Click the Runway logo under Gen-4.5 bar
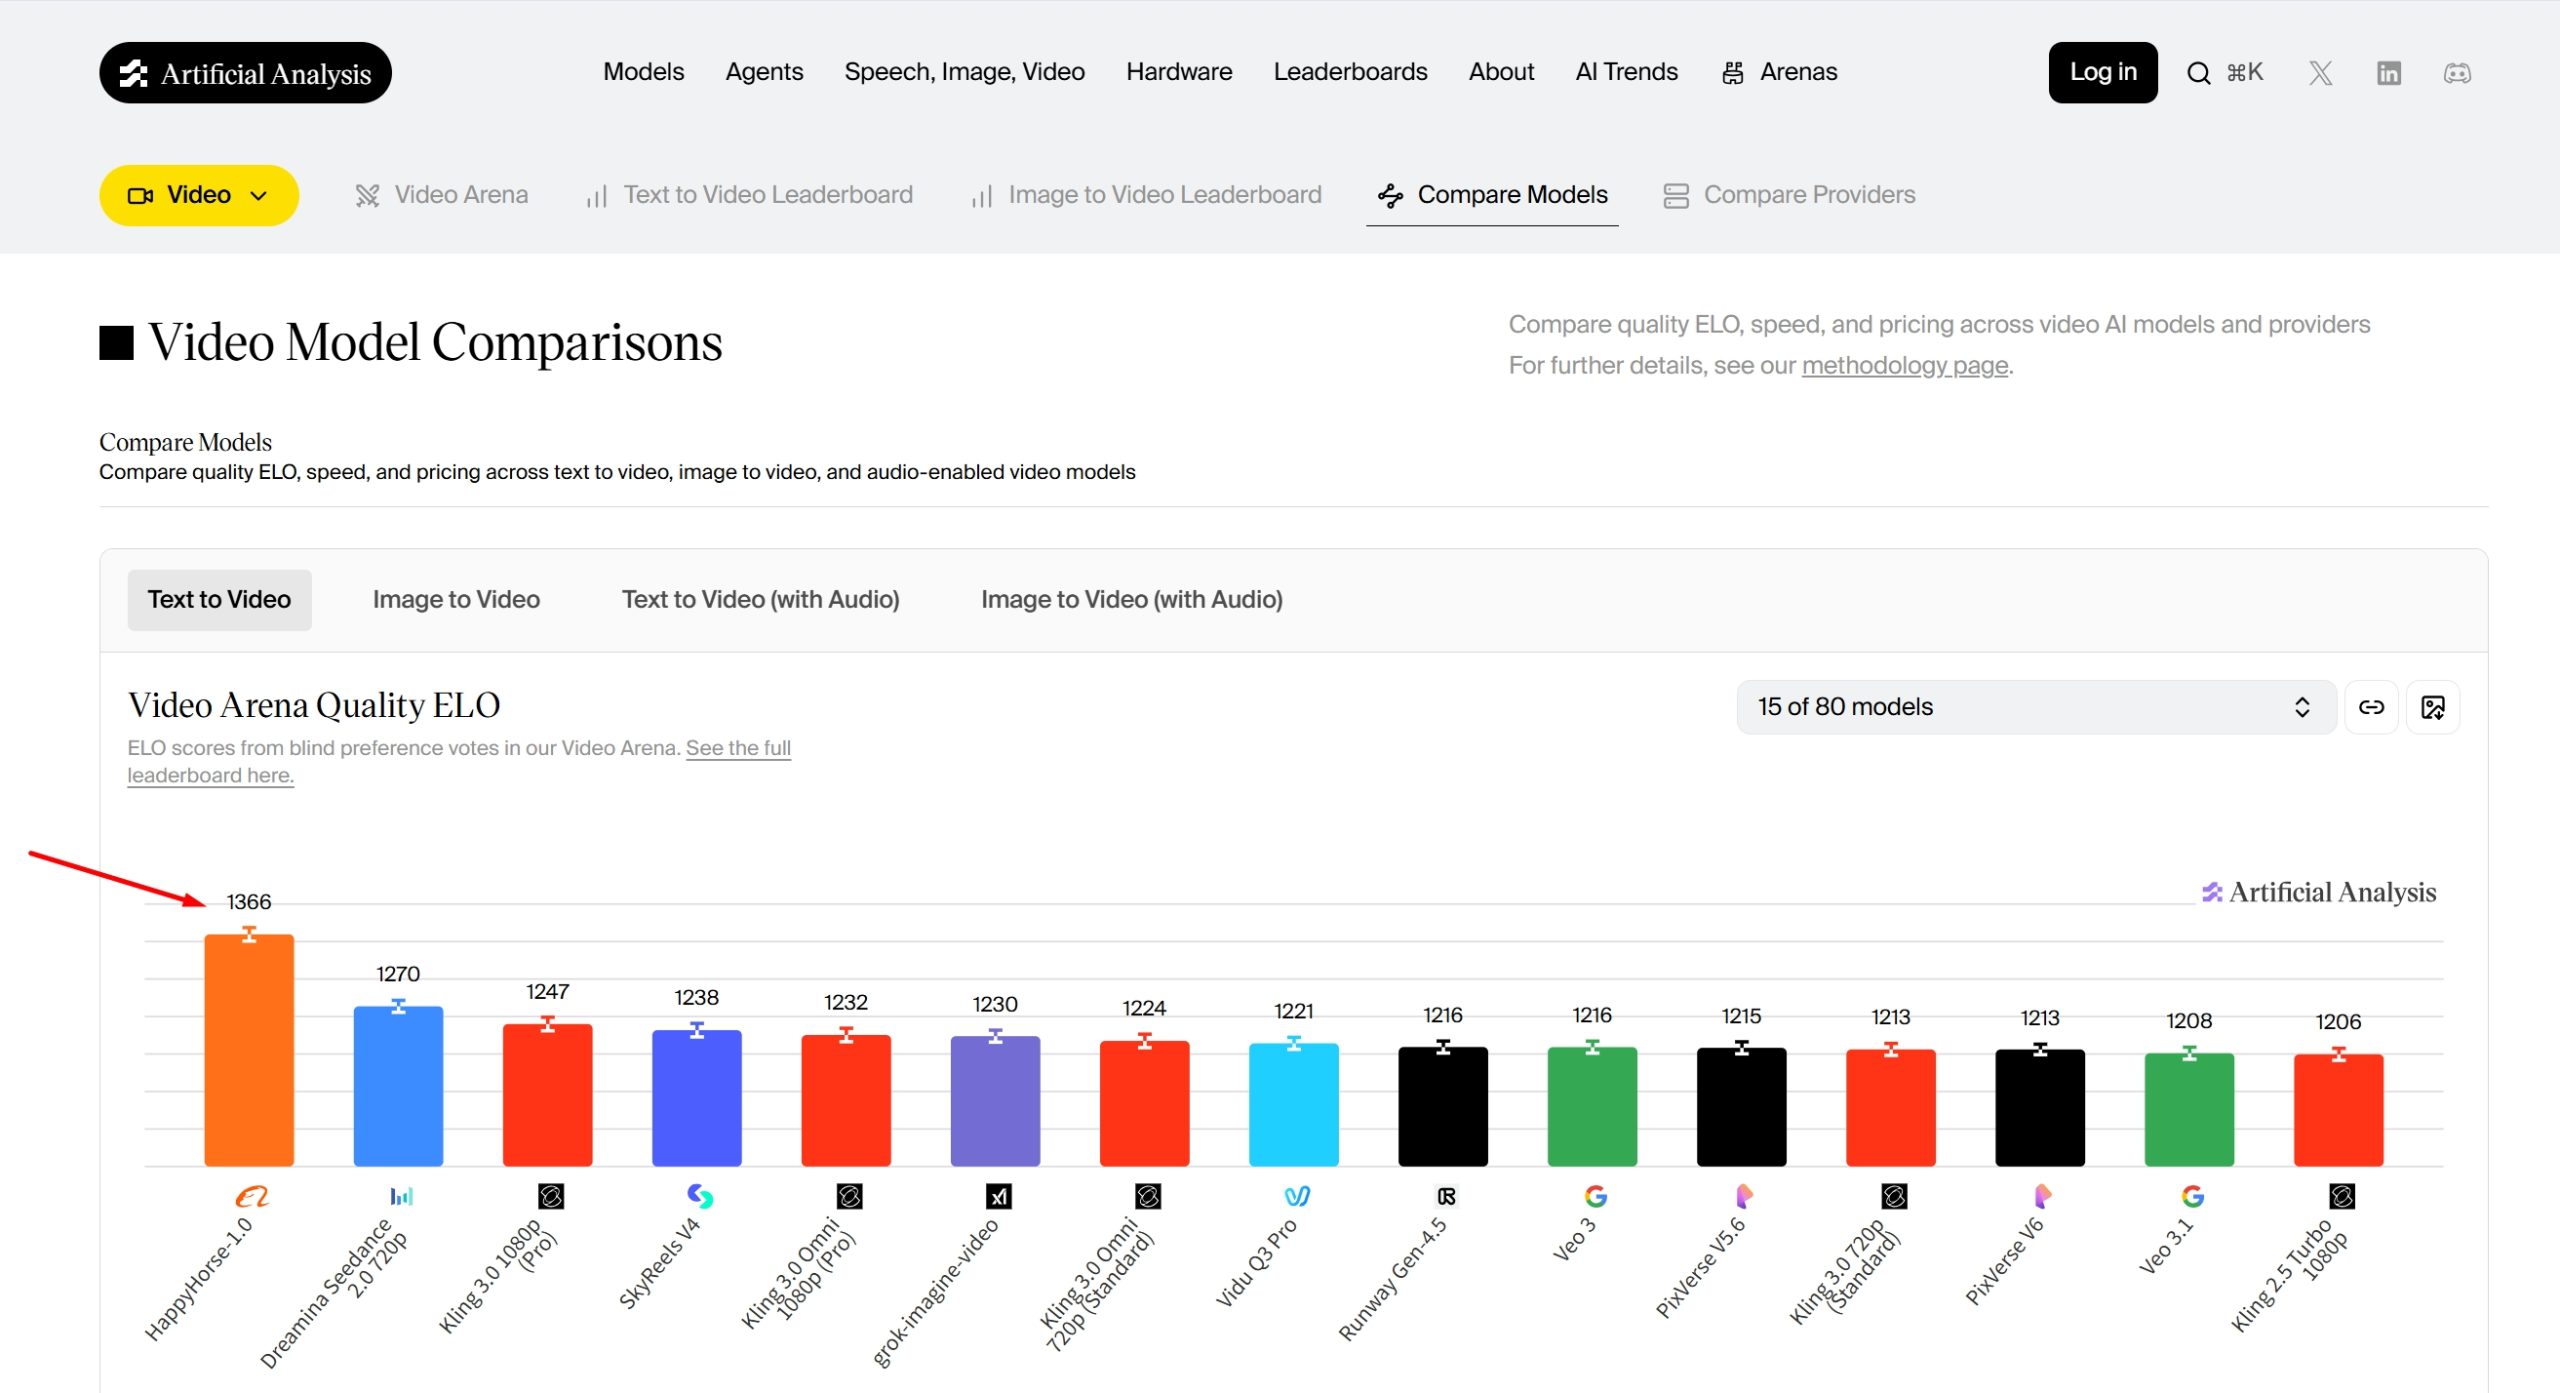This screenshot has height=1393, width=2560. 1446,1196
